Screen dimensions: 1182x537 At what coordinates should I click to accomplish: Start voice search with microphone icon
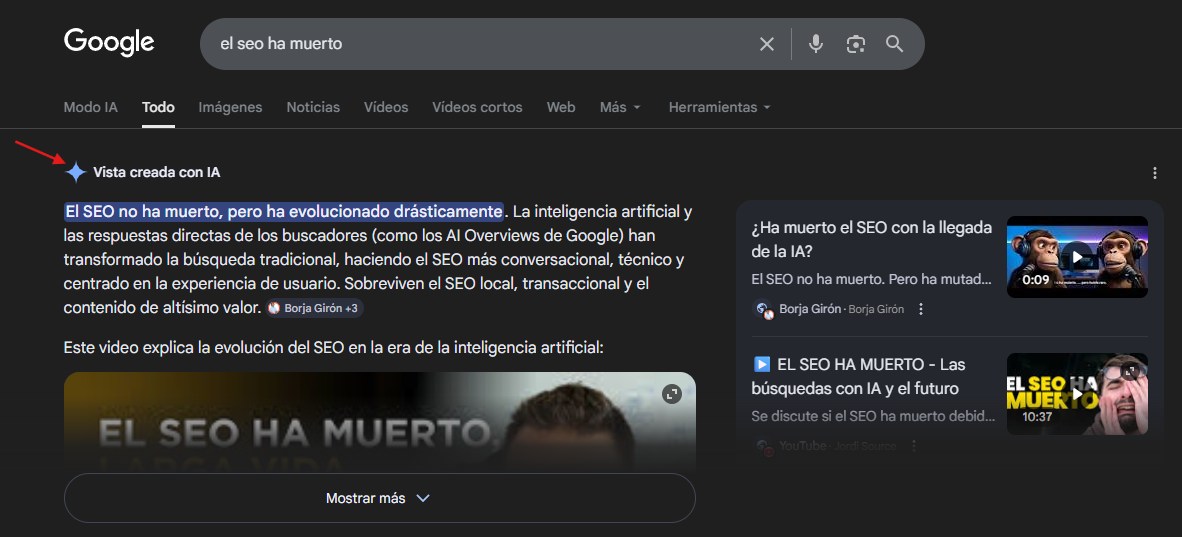click(x=816, y=44)
